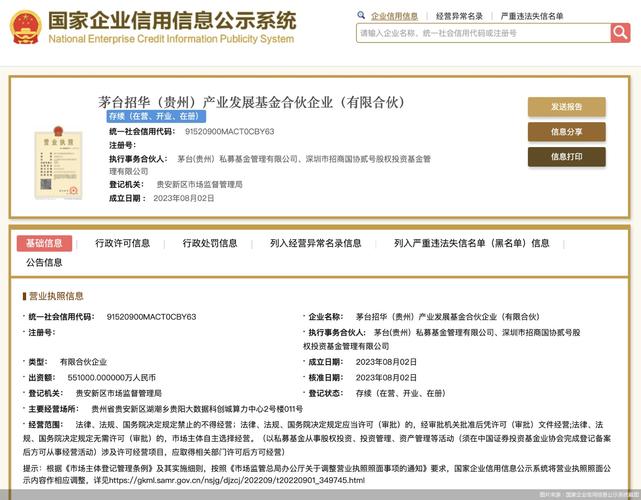641x500 pixels.
Task: Select the 经营异常名录 search category
Action: (459, 16)
